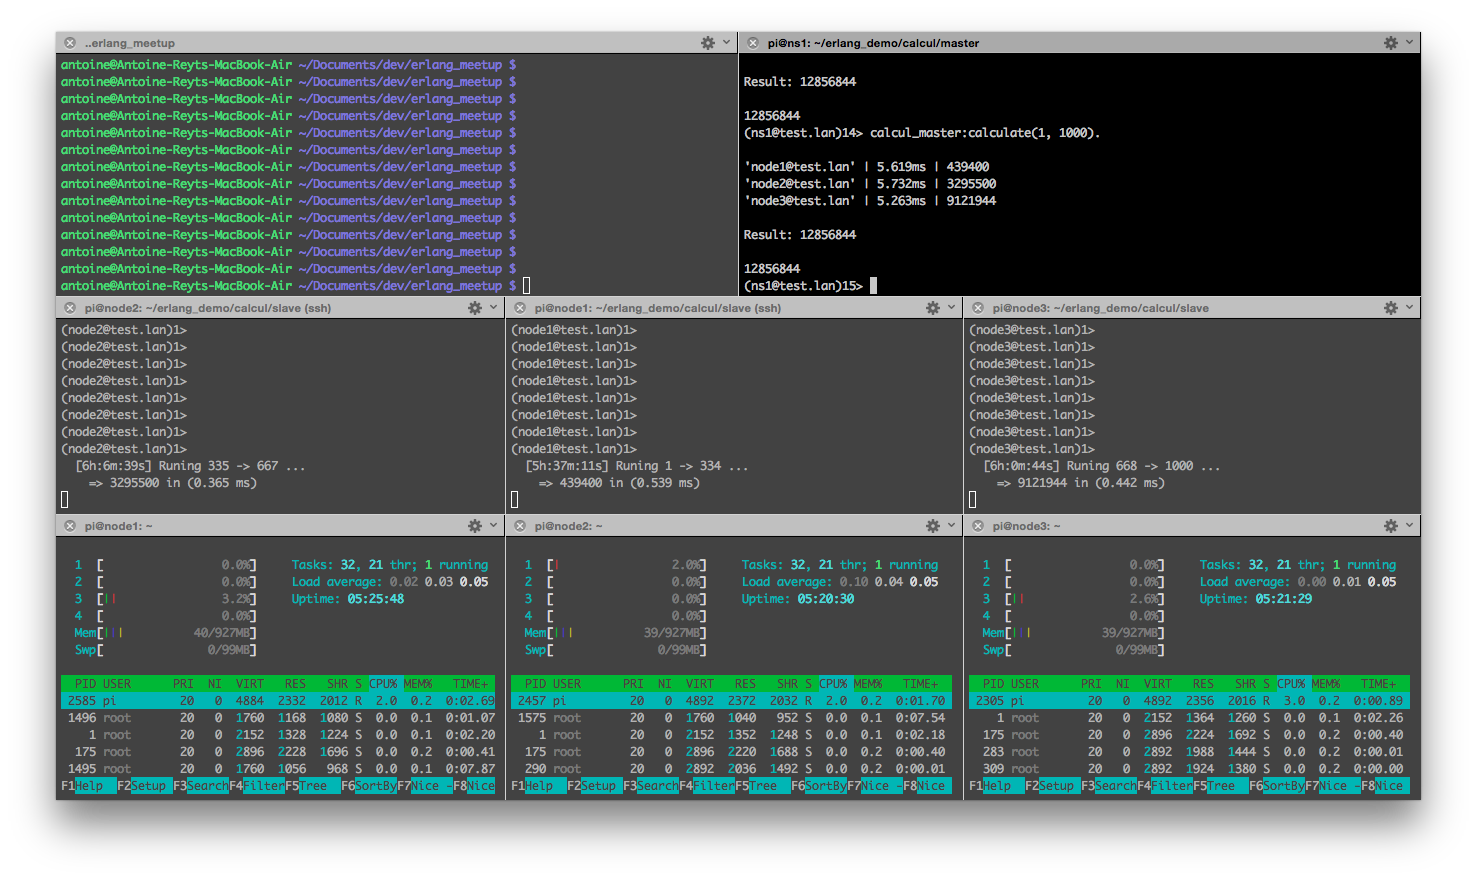Open gear menu of pi@node3: ~ htop pane
Screen dimensions: 1477x880
[1390, 526]
